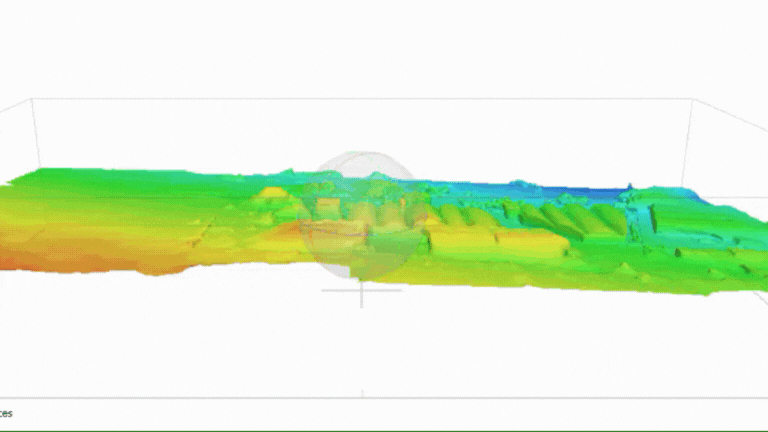Click the top-left corner of bounding box

point(31,99)
